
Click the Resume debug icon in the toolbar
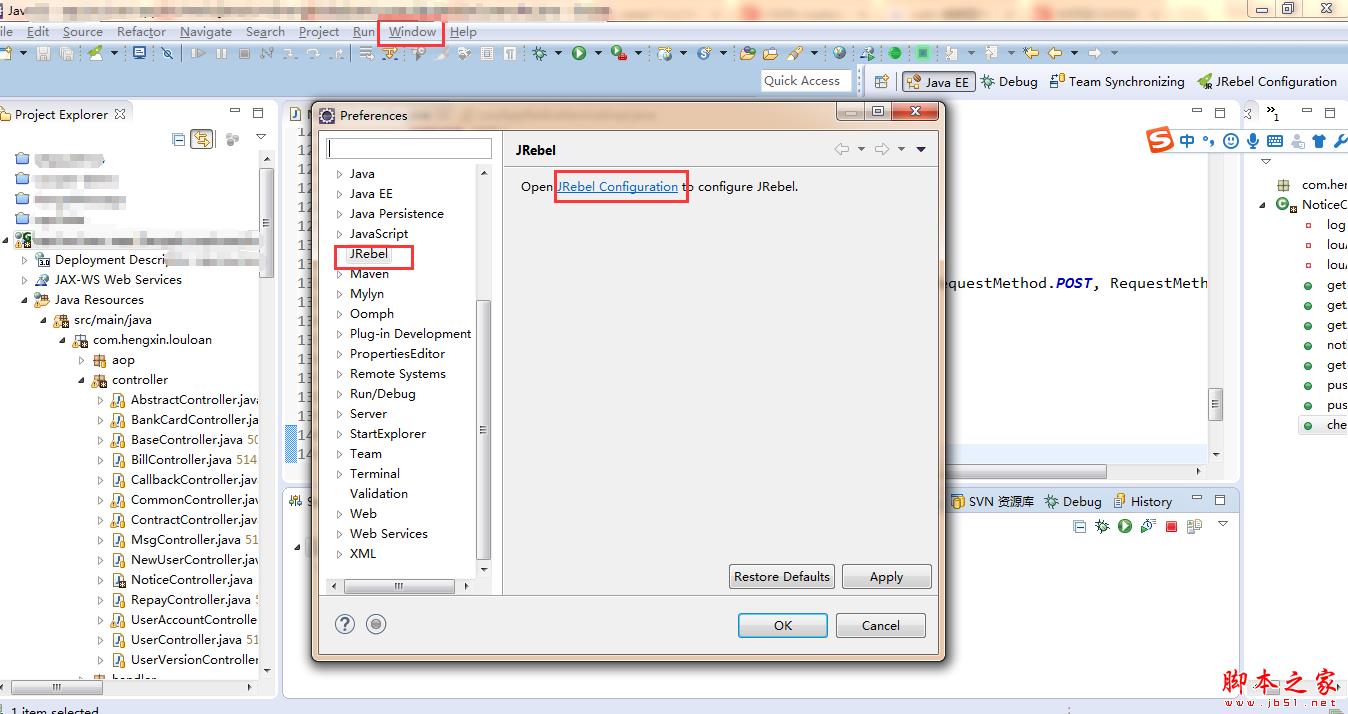[198, 53]
